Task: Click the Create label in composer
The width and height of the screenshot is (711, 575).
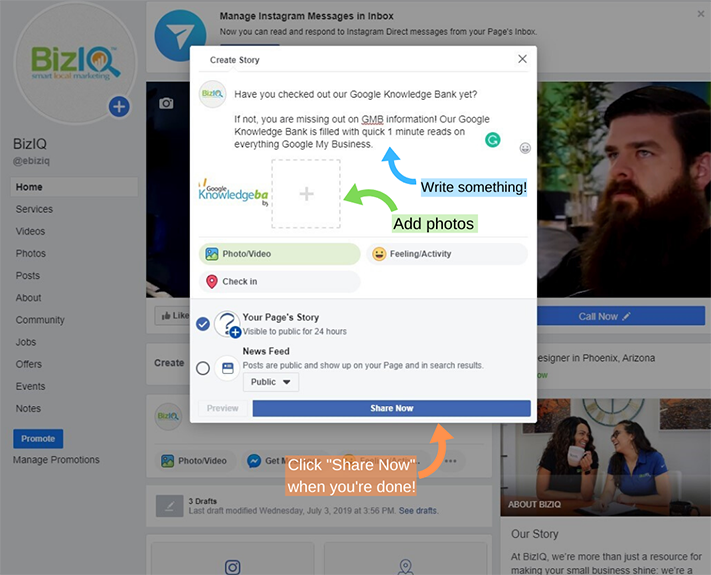Action: pyautogui.click(x=169, y=363)
